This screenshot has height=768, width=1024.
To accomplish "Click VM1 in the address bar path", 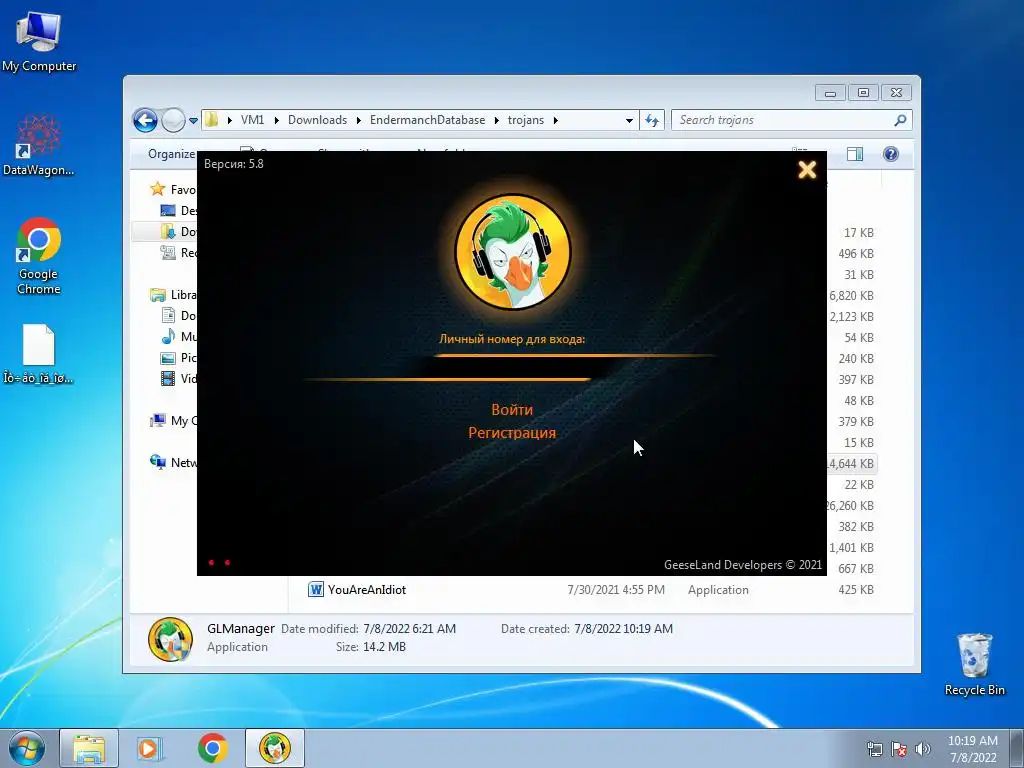I will point(252,120).
